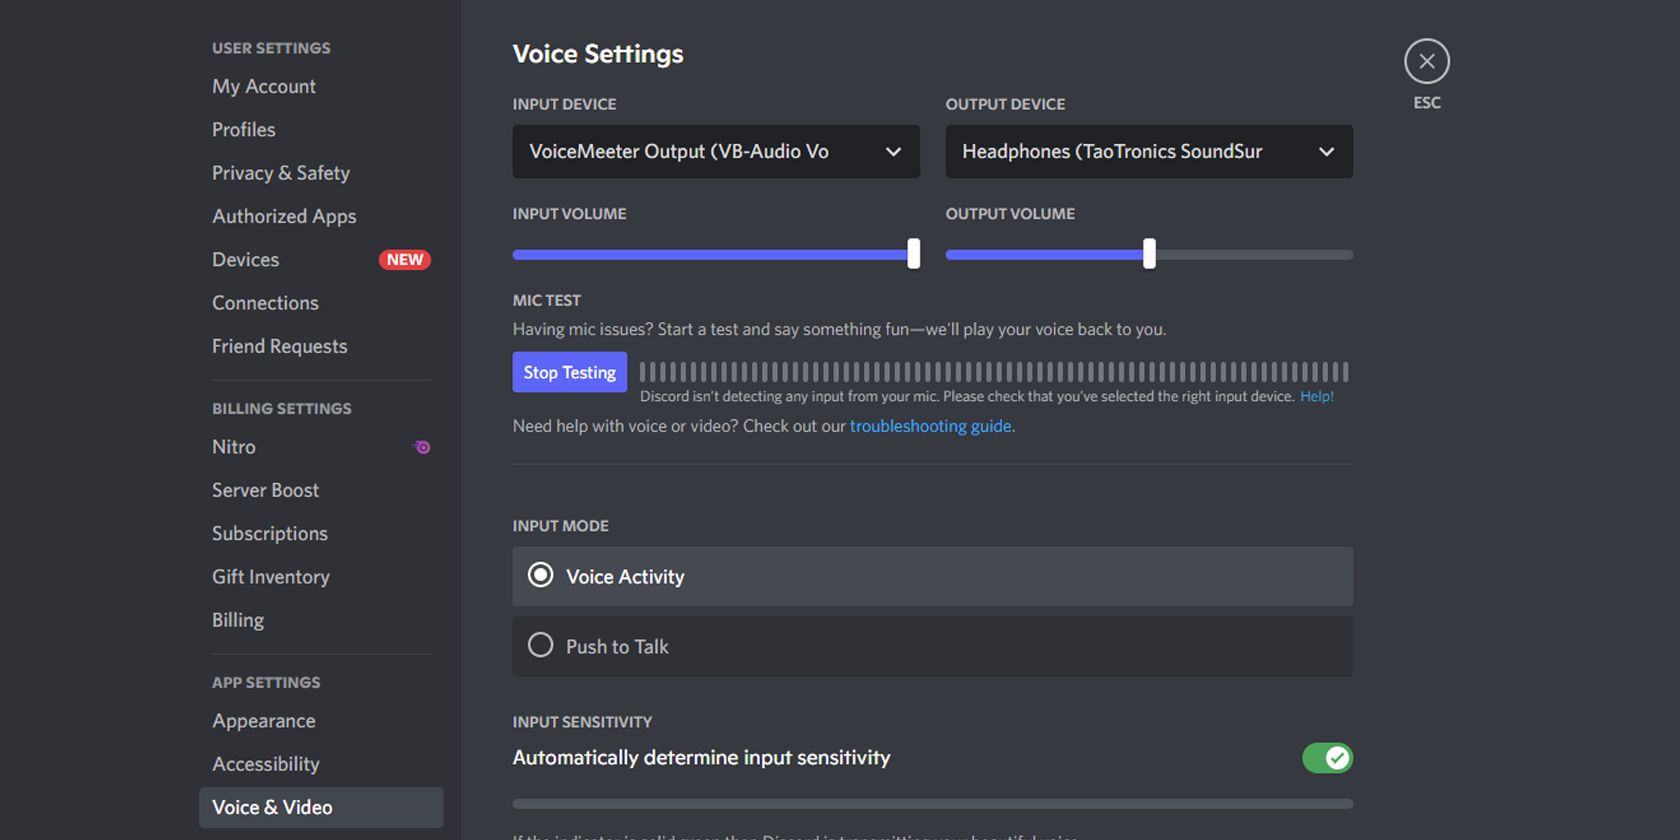Open Privacy & Safety settings
The height and width of the screenshot is (840, 1680).
click(280, 172)
